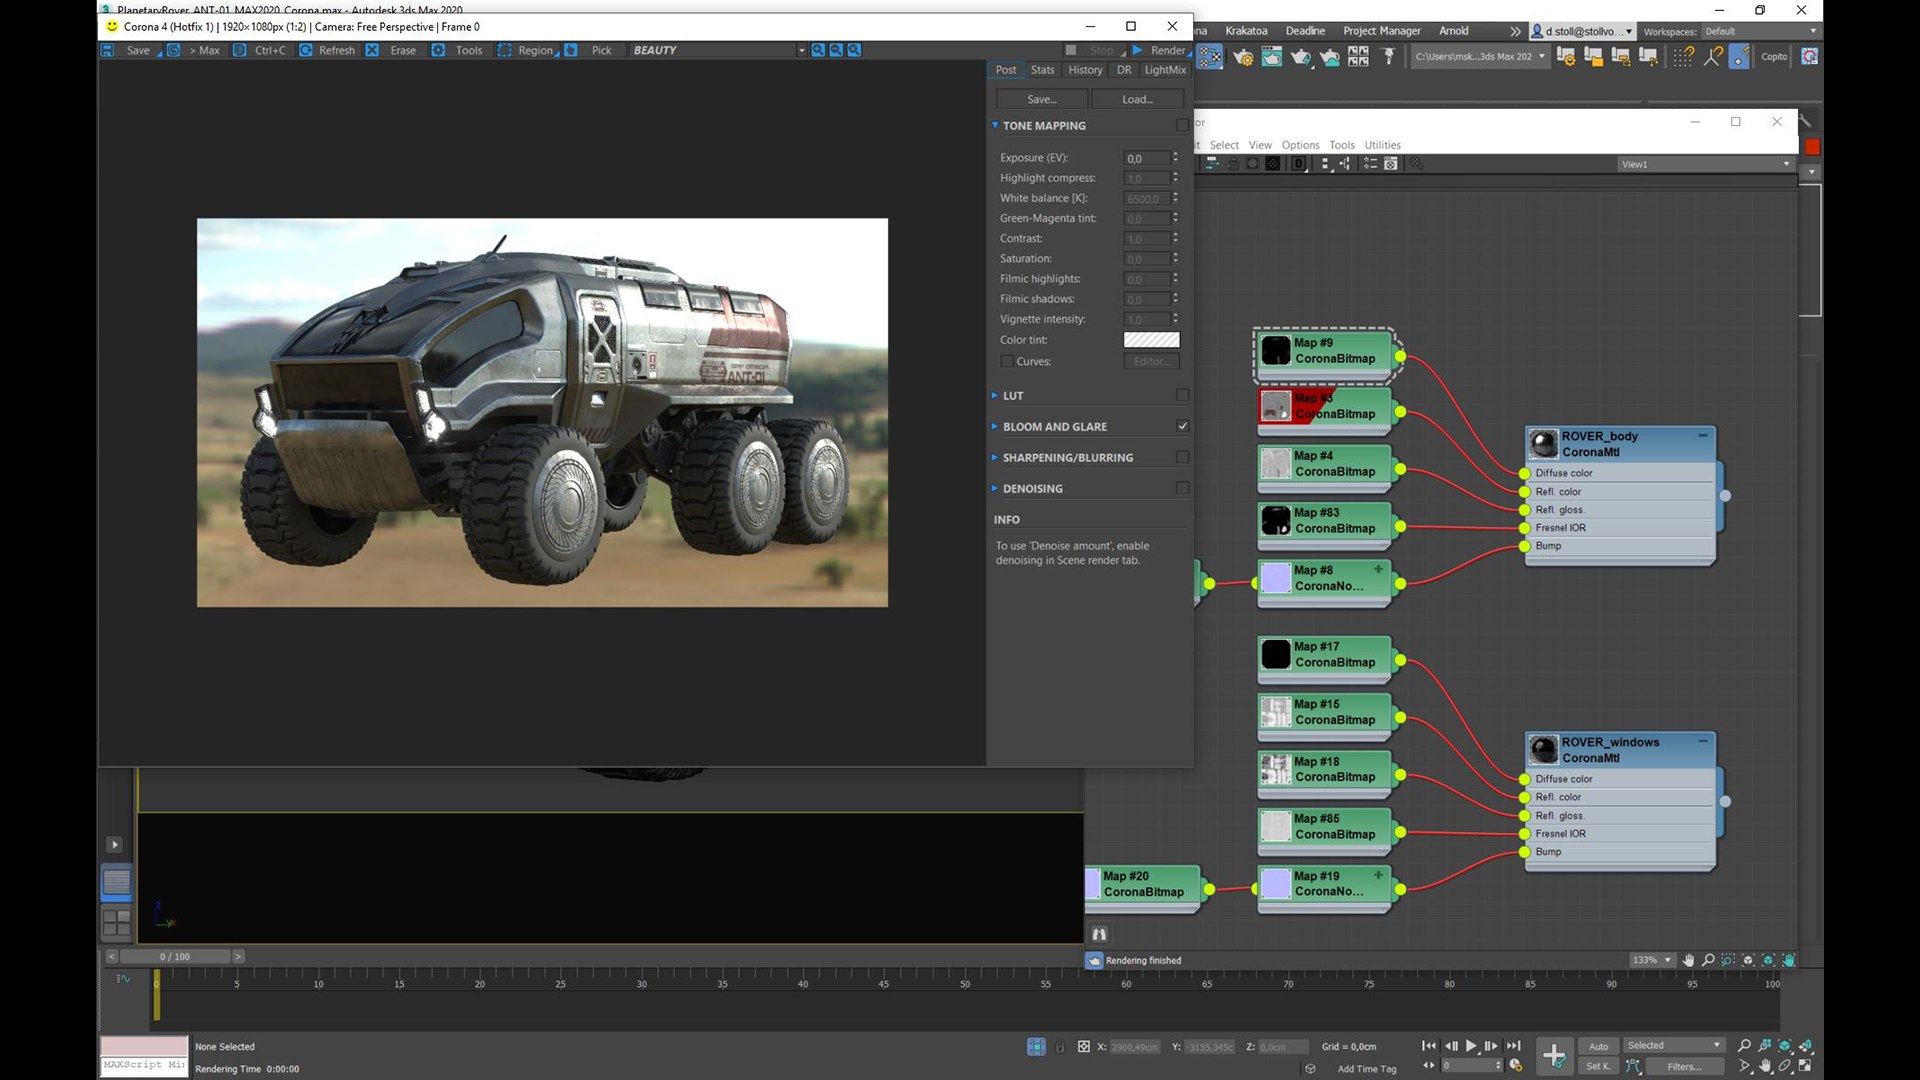
Task: Open the Utilities menu in the material editor
Action: (x=1382, y=145)
